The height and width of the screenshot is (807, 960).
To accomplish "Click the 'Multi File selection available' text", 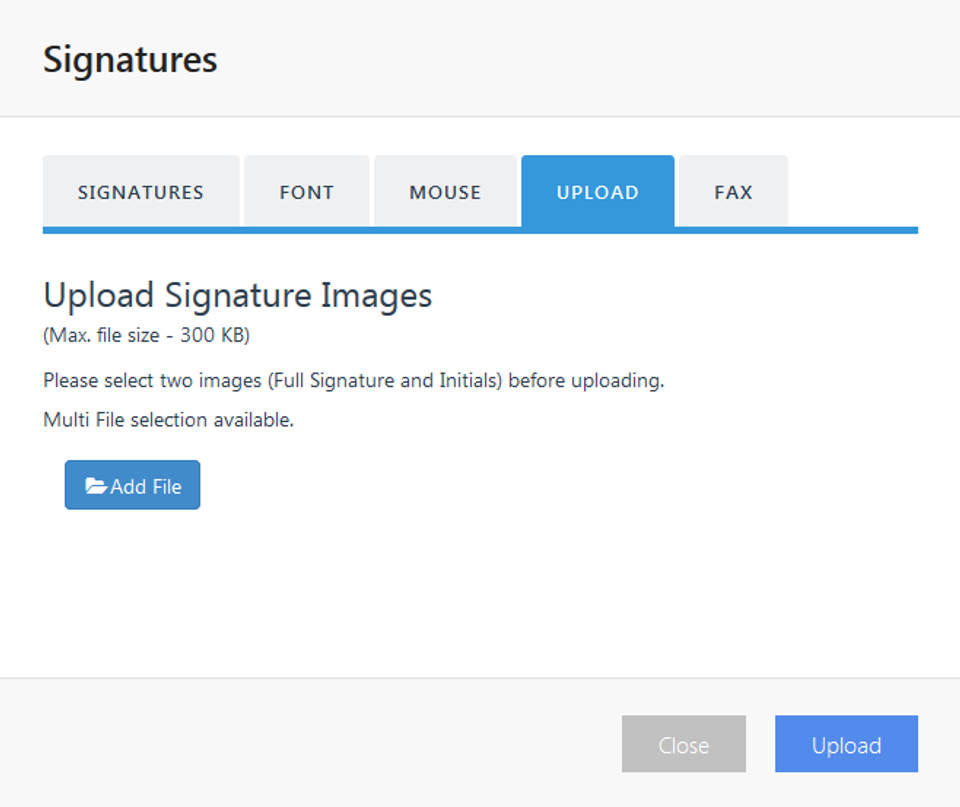I will [168, 420].
